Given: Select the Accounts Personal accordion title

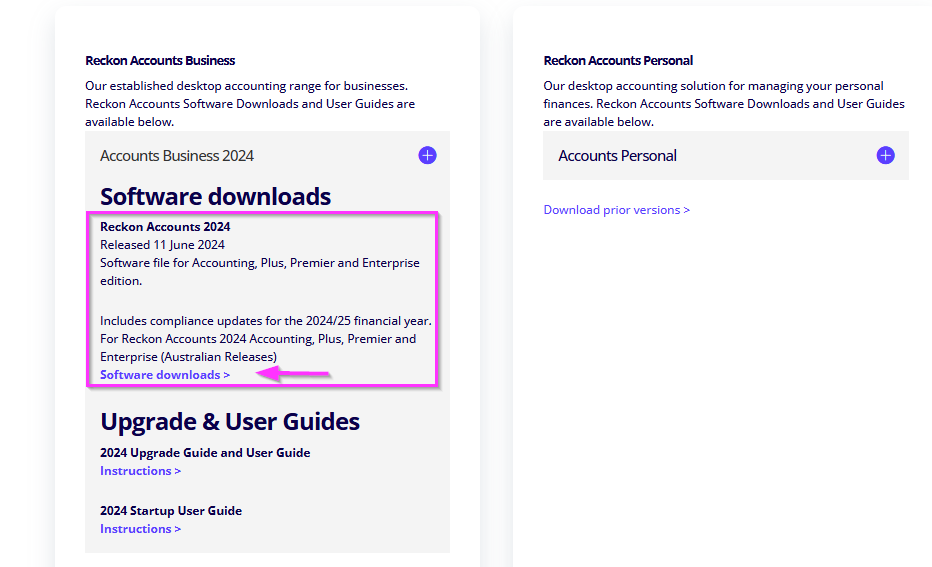Looking at the screenshot, I should point(617,156).
